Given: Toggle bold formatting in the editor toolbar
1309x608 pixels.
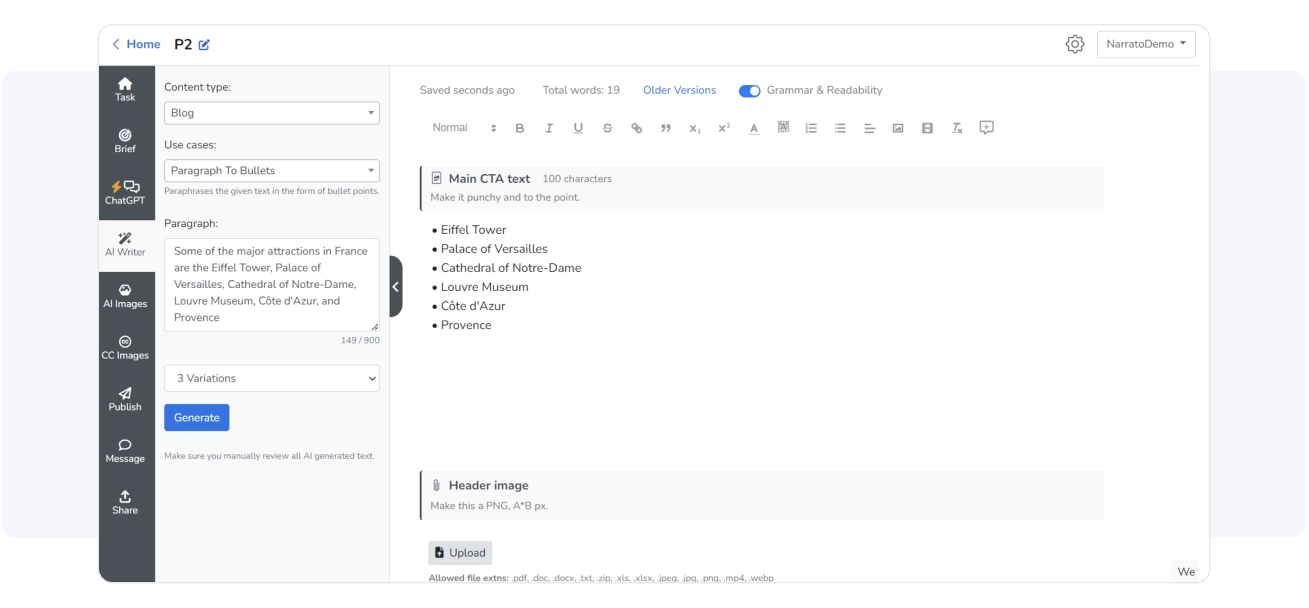Looking at the screenshot, I should [x=520, y=128].
